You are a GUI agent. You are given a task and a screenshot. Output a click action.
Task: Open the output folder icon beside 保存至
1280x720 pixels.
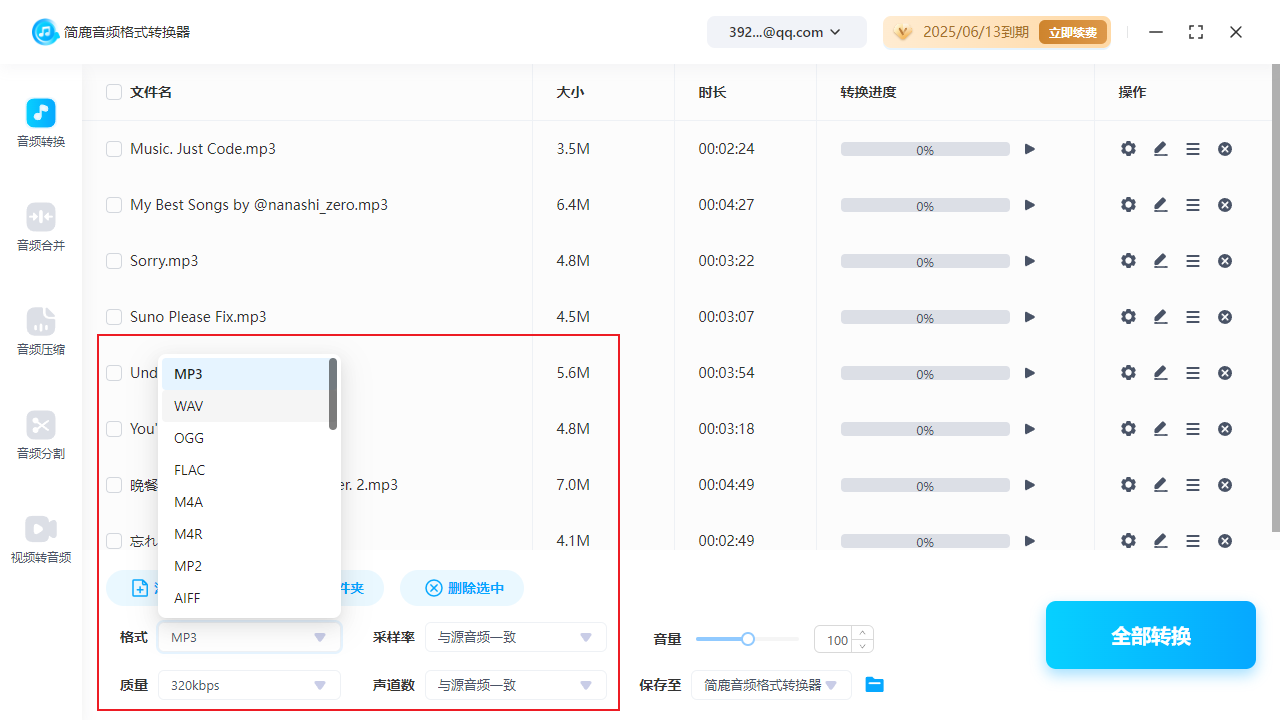[x=874, y=685]
